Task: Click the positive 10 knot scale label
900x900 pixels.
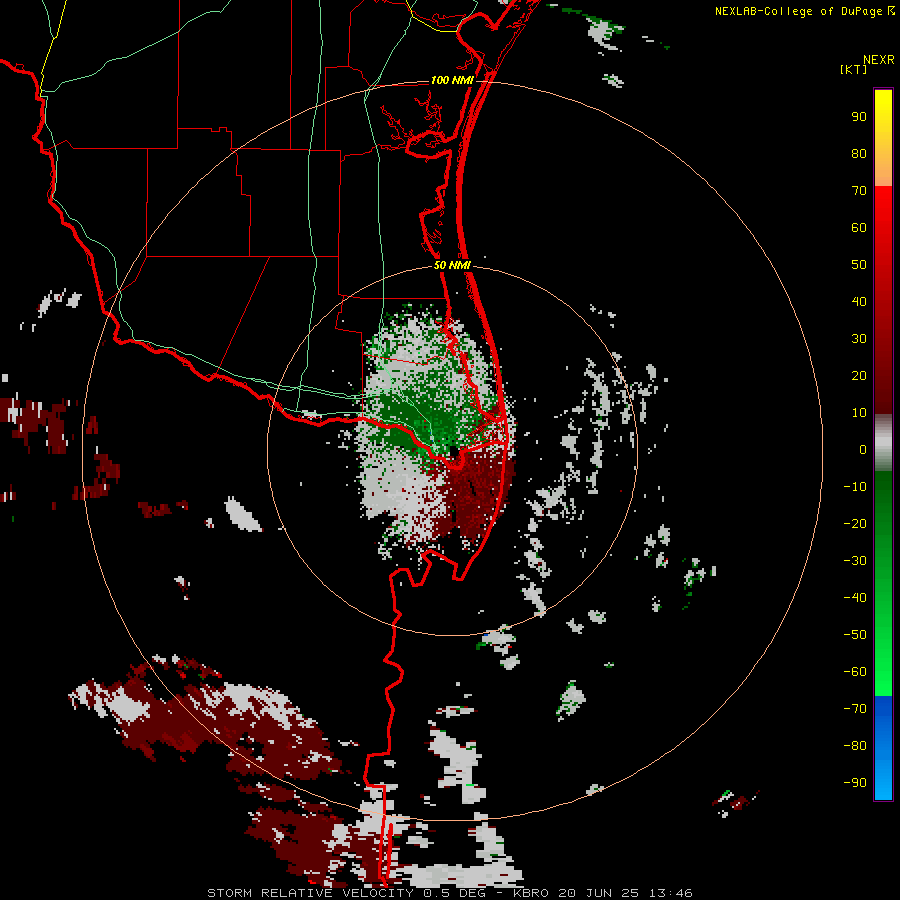Action: point(859,413)
